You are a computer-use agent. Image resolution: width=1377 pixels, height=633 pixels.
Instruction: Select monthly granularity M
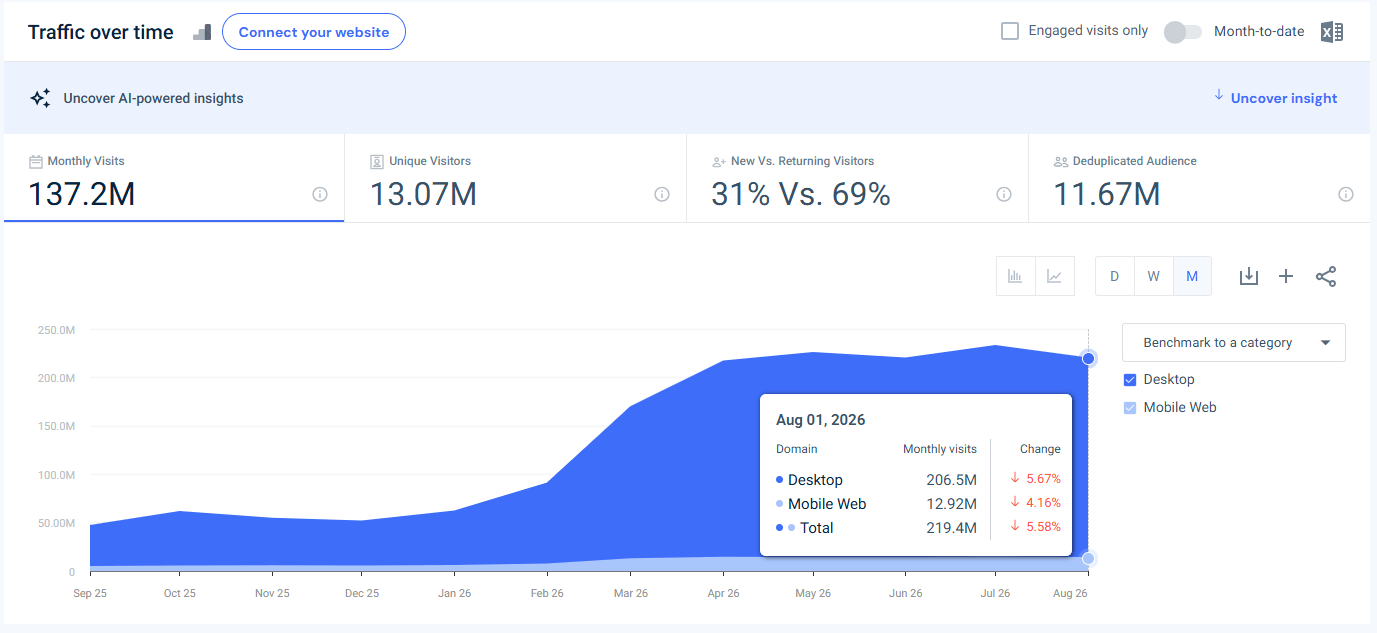(x=1192, y=276)
